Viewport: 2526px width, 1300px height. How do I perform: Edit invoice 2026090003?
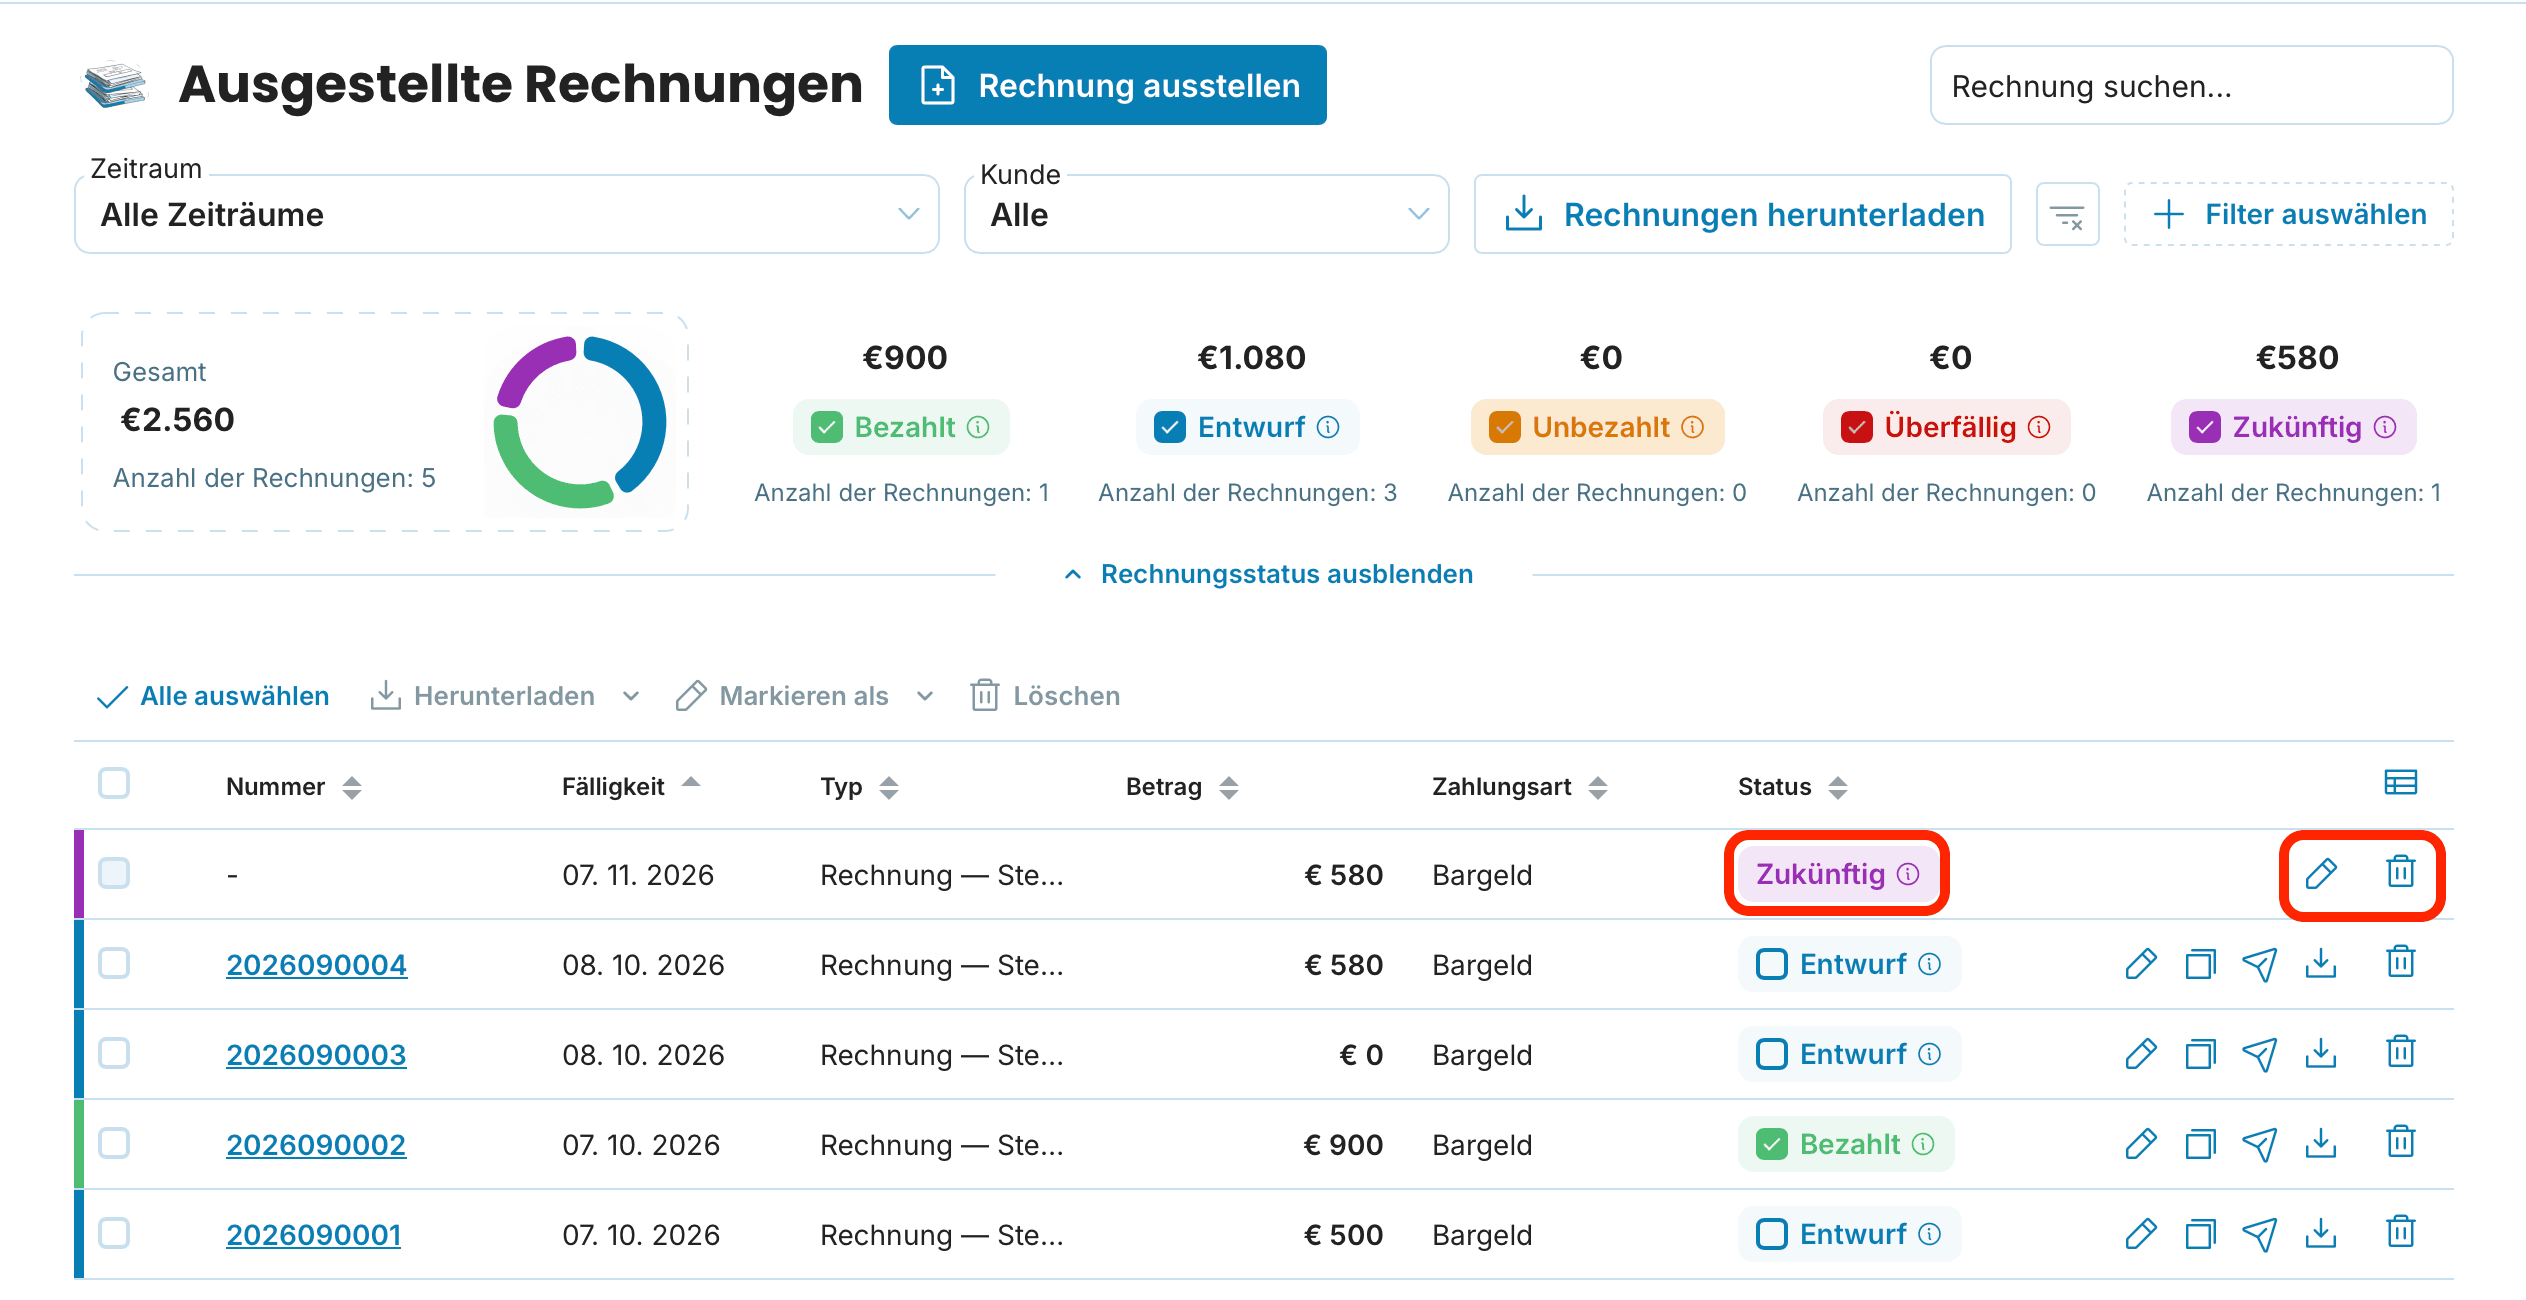point(2140,1054)
